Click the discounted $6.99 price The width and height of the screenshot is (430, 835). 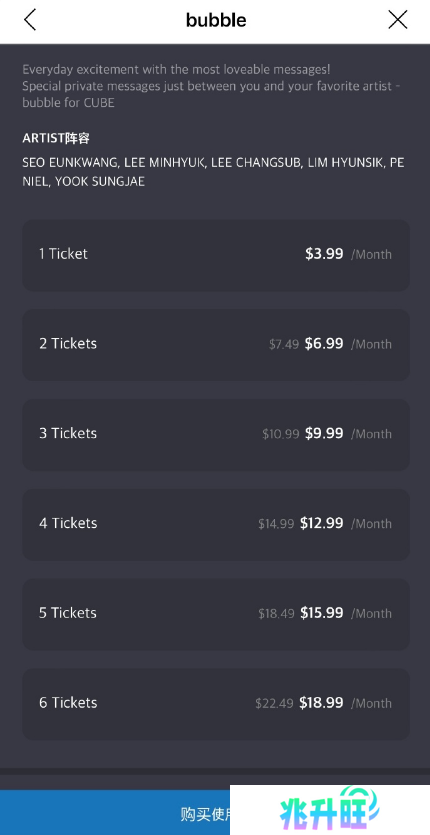324,343
